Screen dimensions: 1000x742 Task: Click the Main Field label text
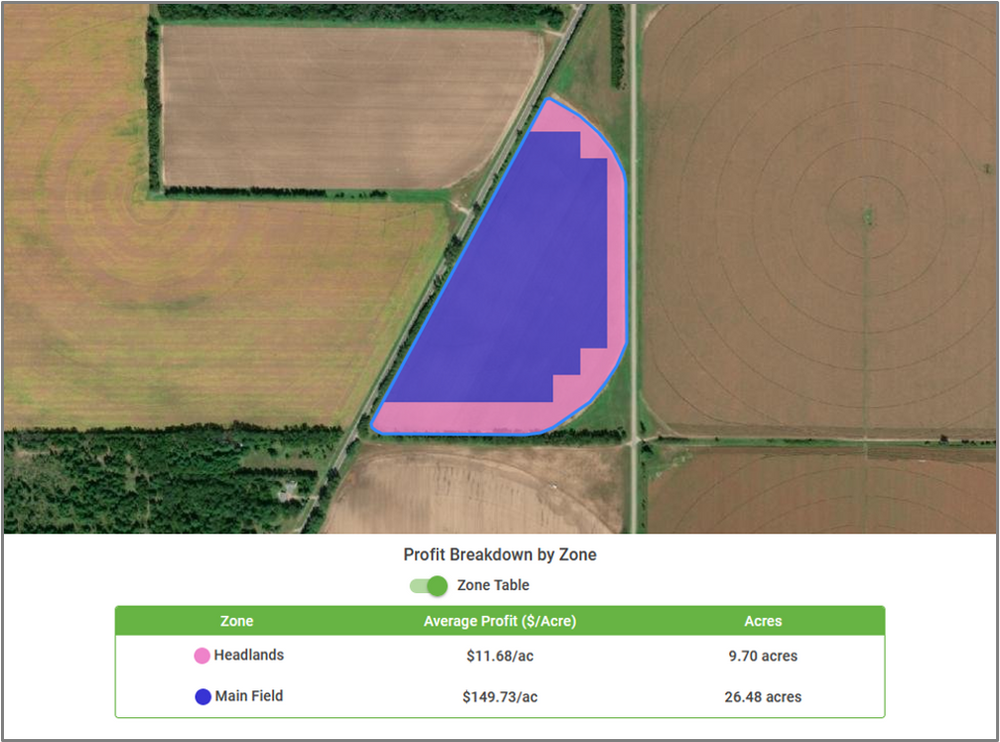coord(247,696)
